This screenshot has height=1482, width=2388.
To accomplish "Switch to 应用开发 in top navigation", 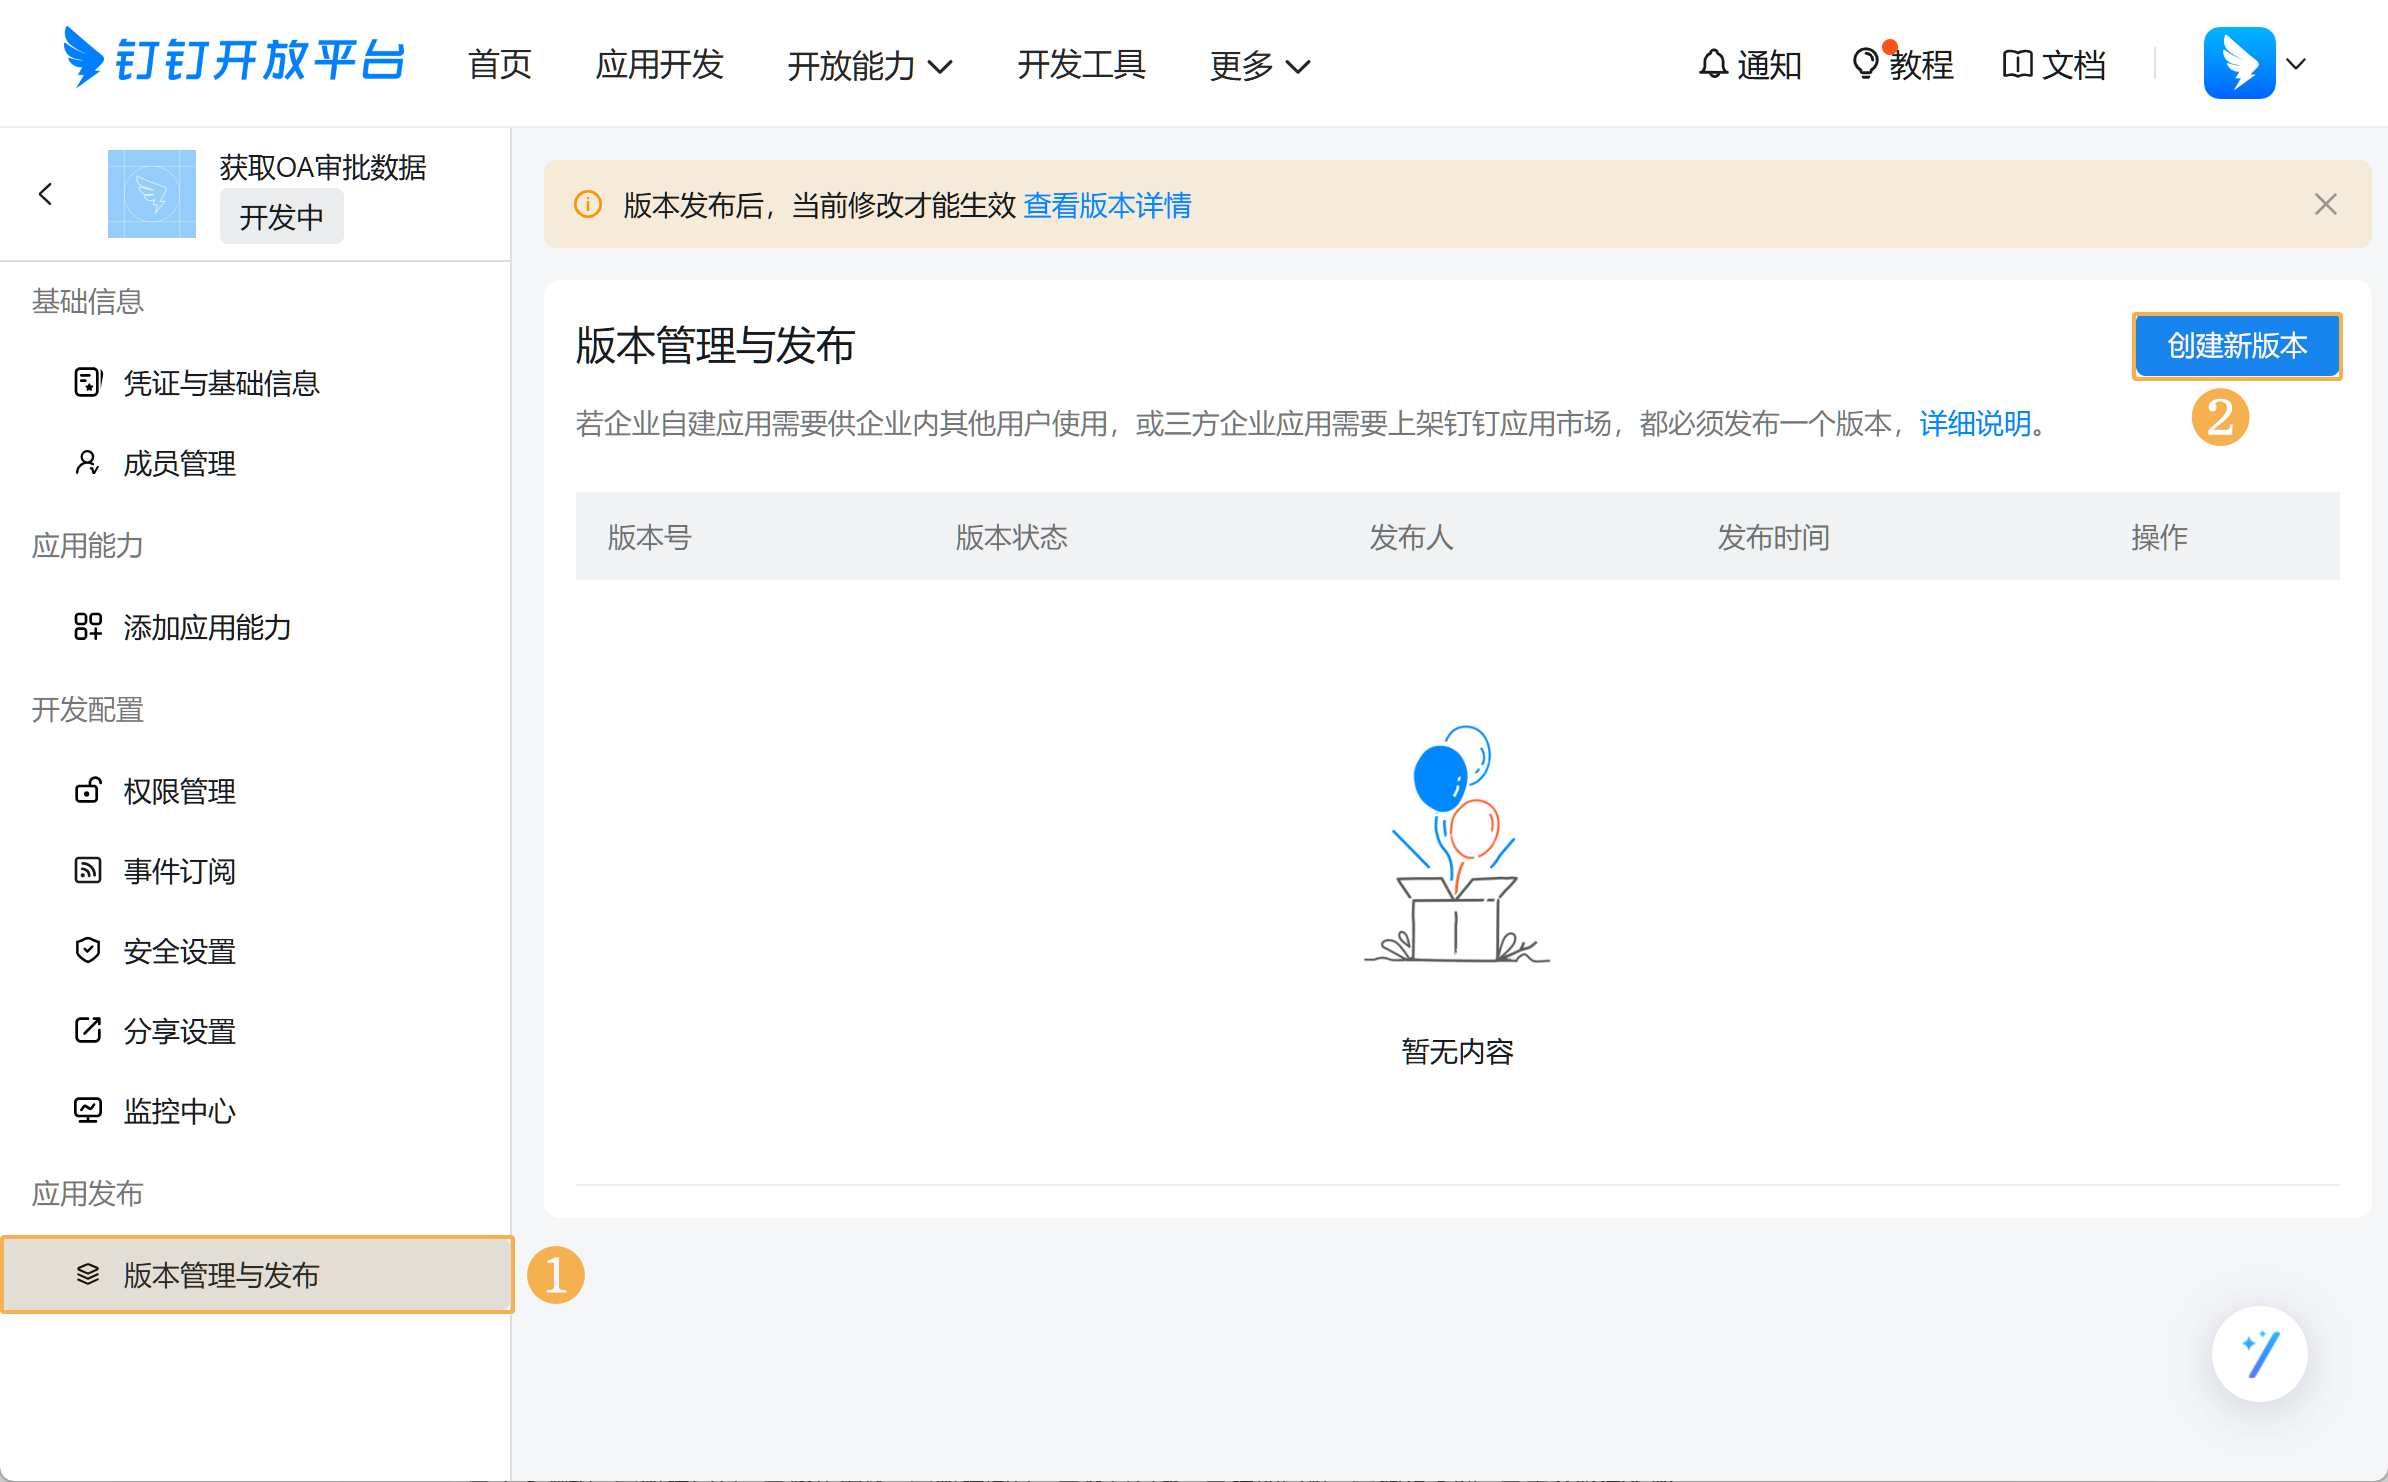I will 659,64.
